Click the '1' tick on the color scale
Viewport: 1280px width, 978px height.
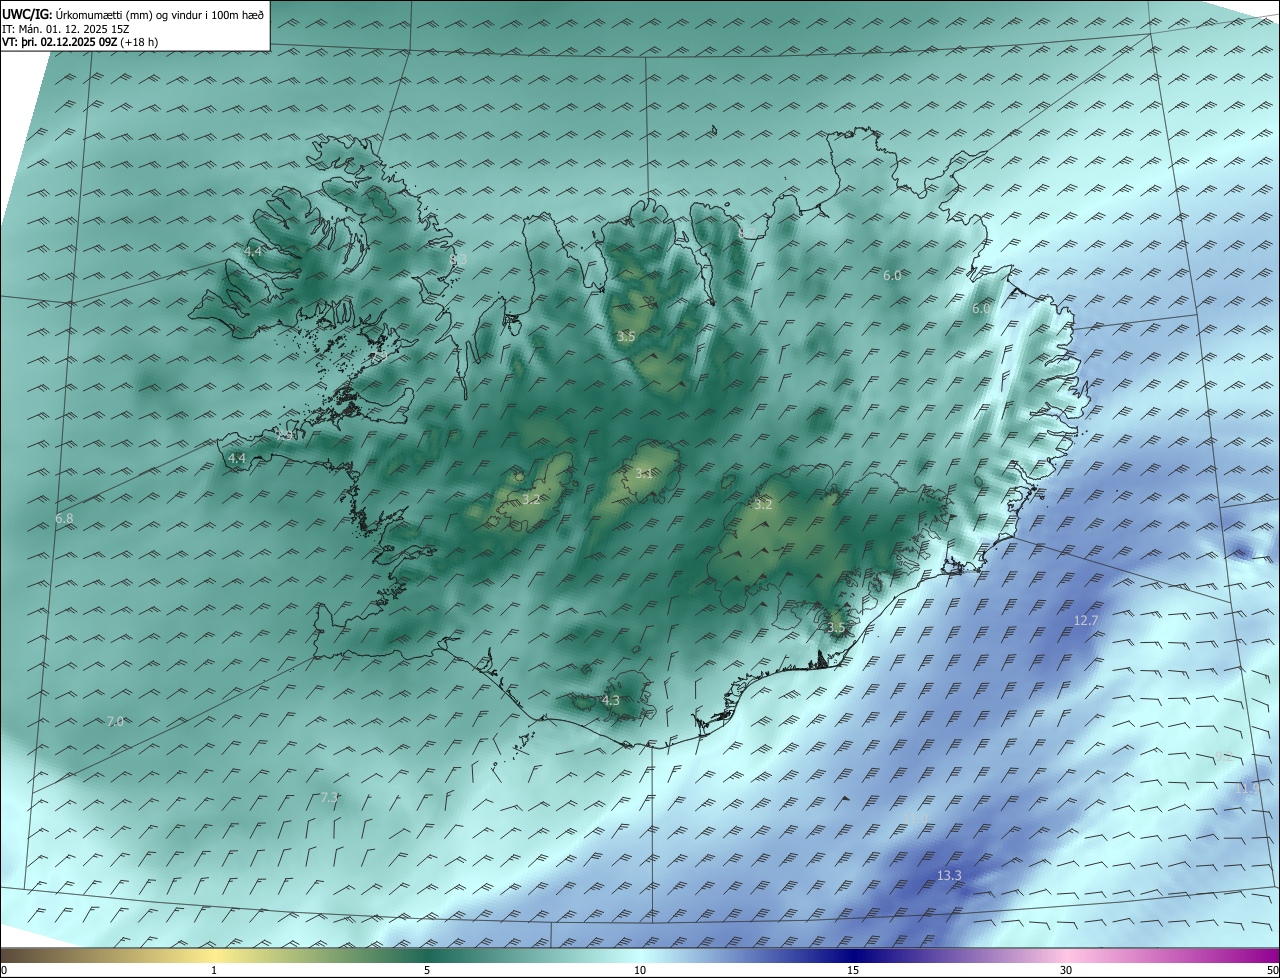point(214,971)
